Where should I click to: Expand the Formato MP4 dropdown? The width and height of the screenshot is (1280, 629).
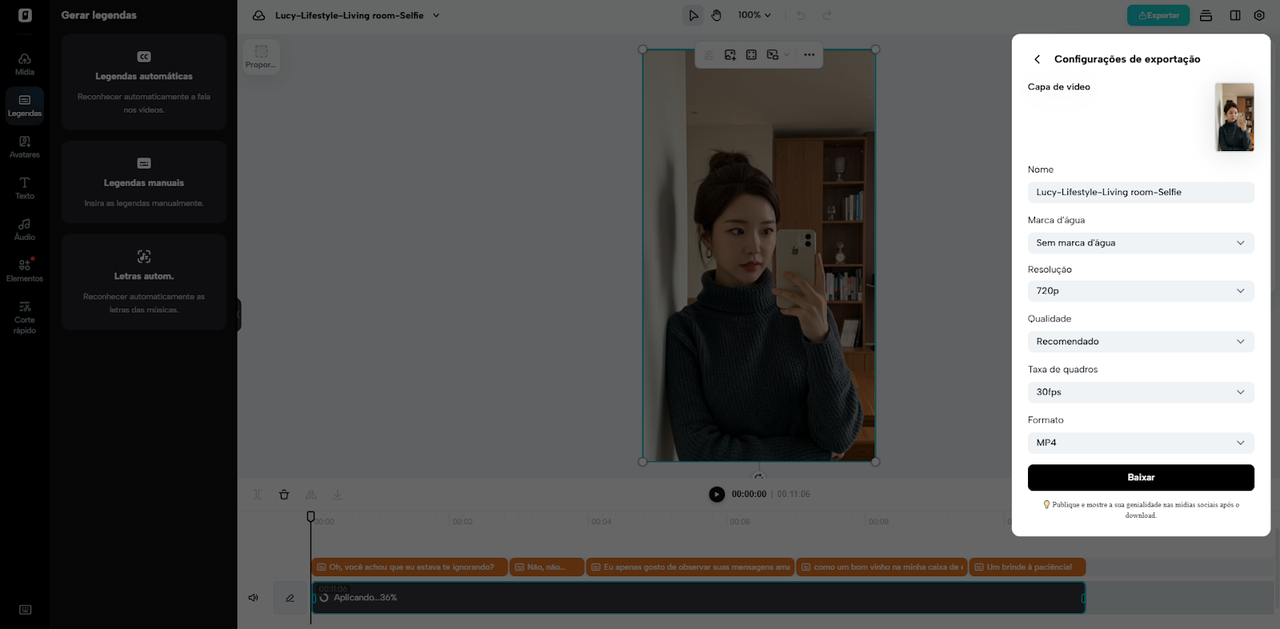tap(1140, 443)
